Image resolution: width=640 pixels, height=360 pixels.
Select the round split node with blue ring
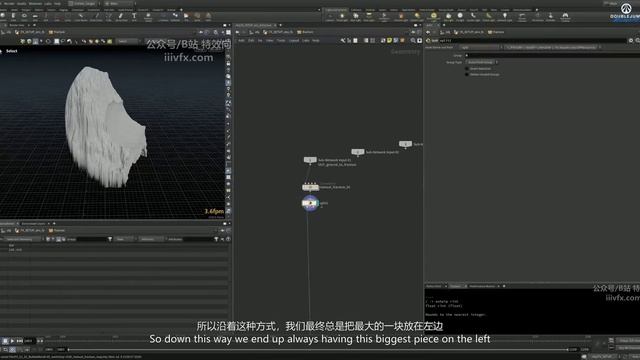pyautogui.click(x=310, y=203)
